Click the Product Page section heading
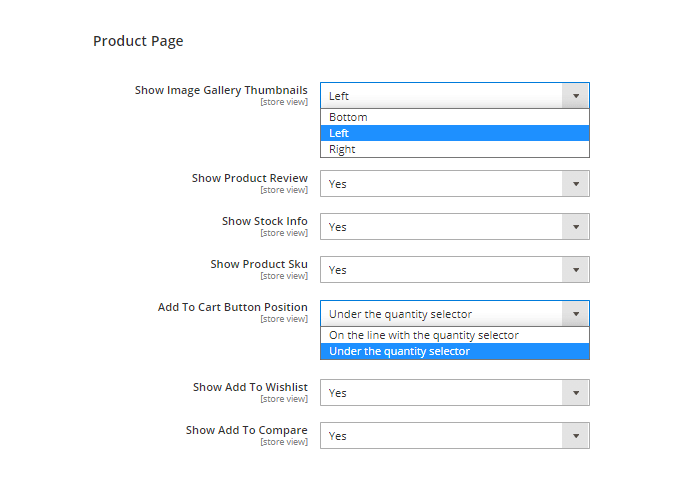 coord(138,41)
